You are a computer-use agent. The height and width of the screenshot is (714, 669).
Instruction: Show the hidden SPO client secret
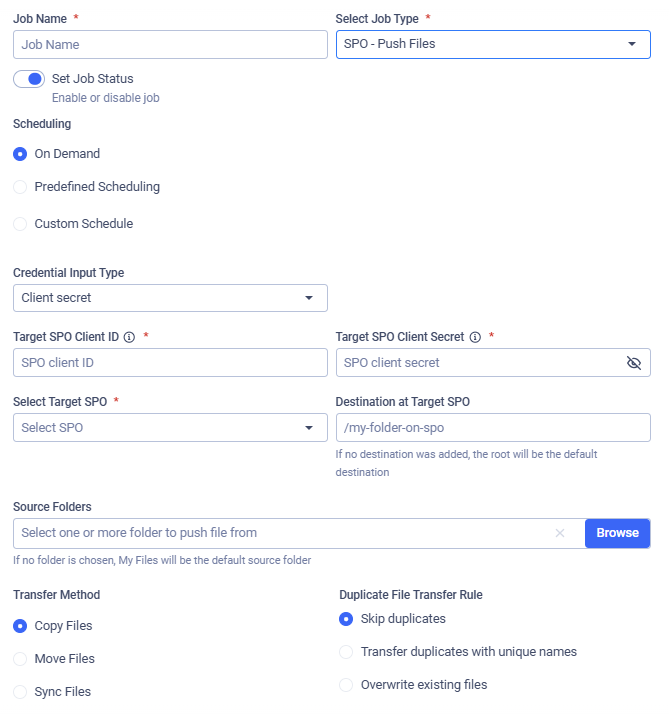[633, 363]
